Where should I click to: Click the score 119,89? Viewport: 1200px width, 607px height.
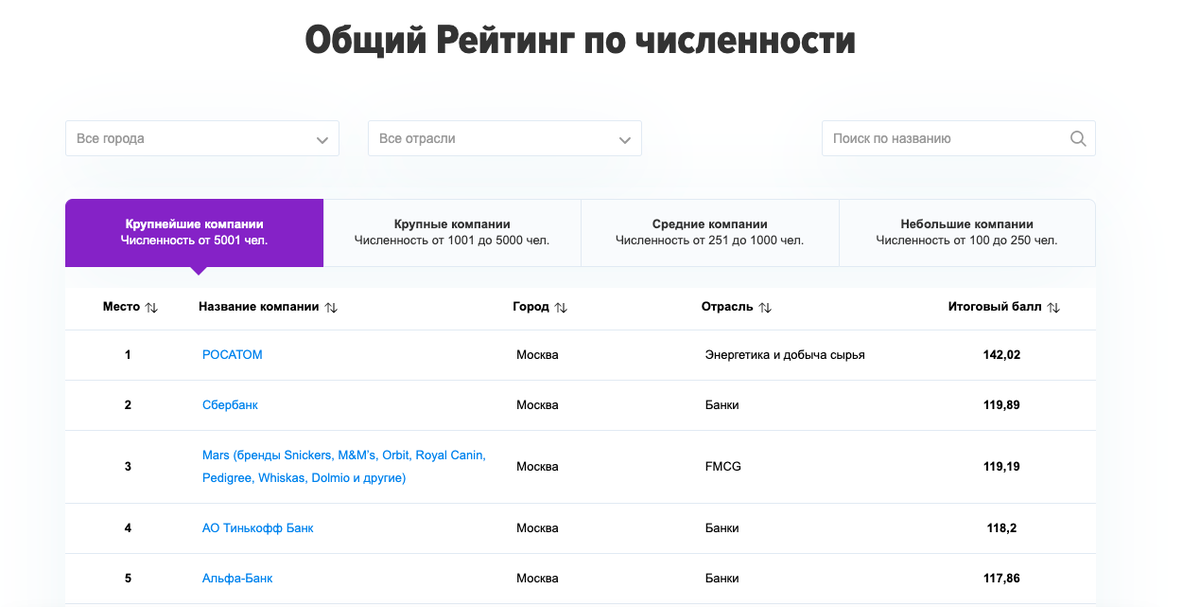(x=1001, y=405)
